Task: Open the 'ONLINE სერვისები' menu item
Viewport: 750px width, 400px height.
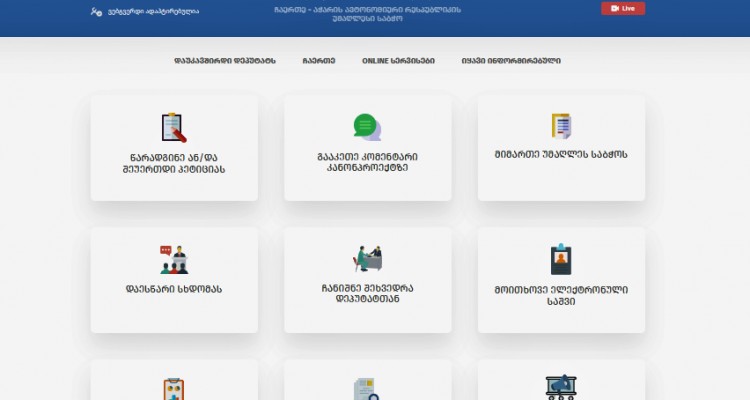Action: coord(398,61)
